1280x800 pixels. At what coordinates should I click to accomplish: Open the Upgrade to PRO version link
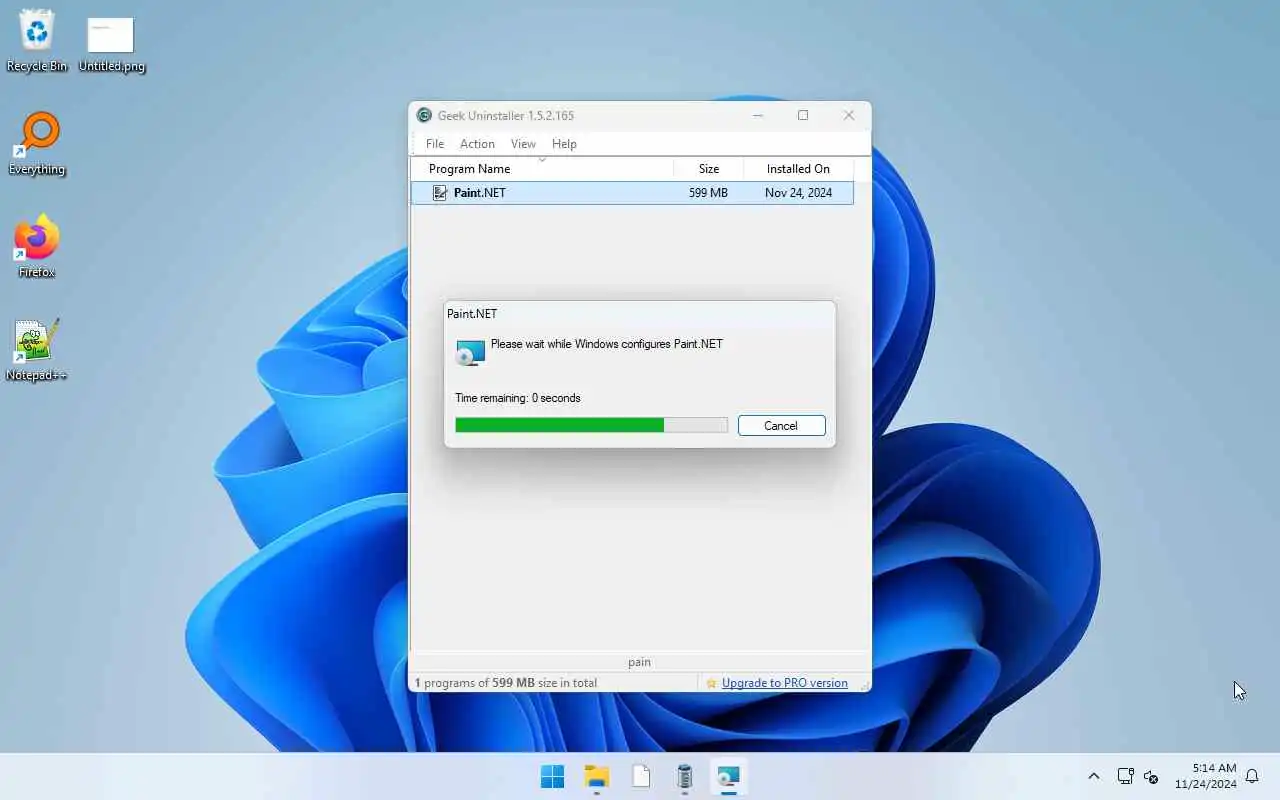pyautogui.click(x=785, y=683)
